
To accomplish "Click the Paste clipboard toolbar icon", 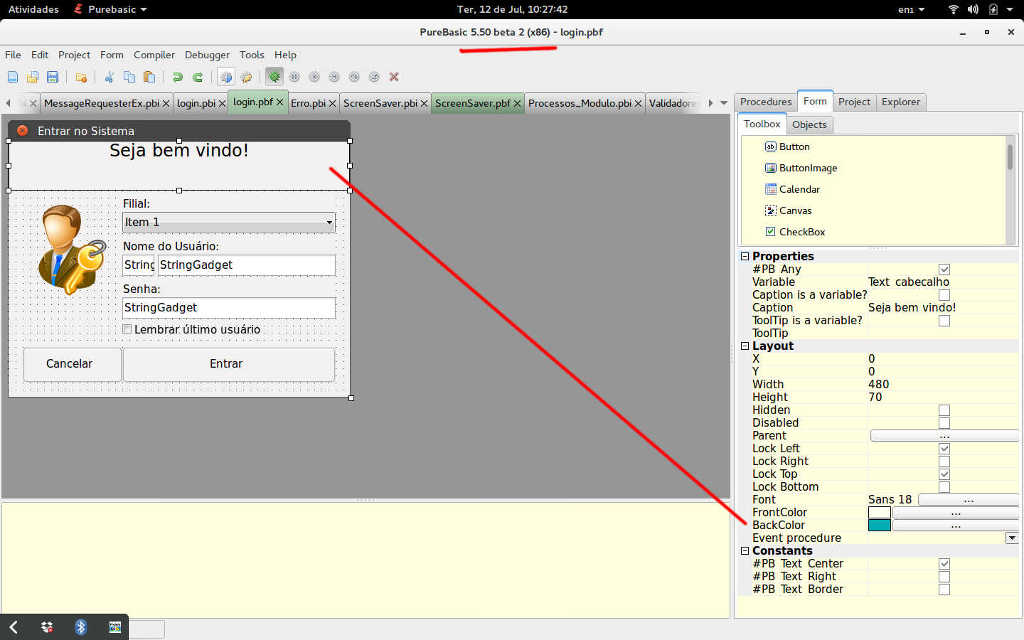I will 149,77.
